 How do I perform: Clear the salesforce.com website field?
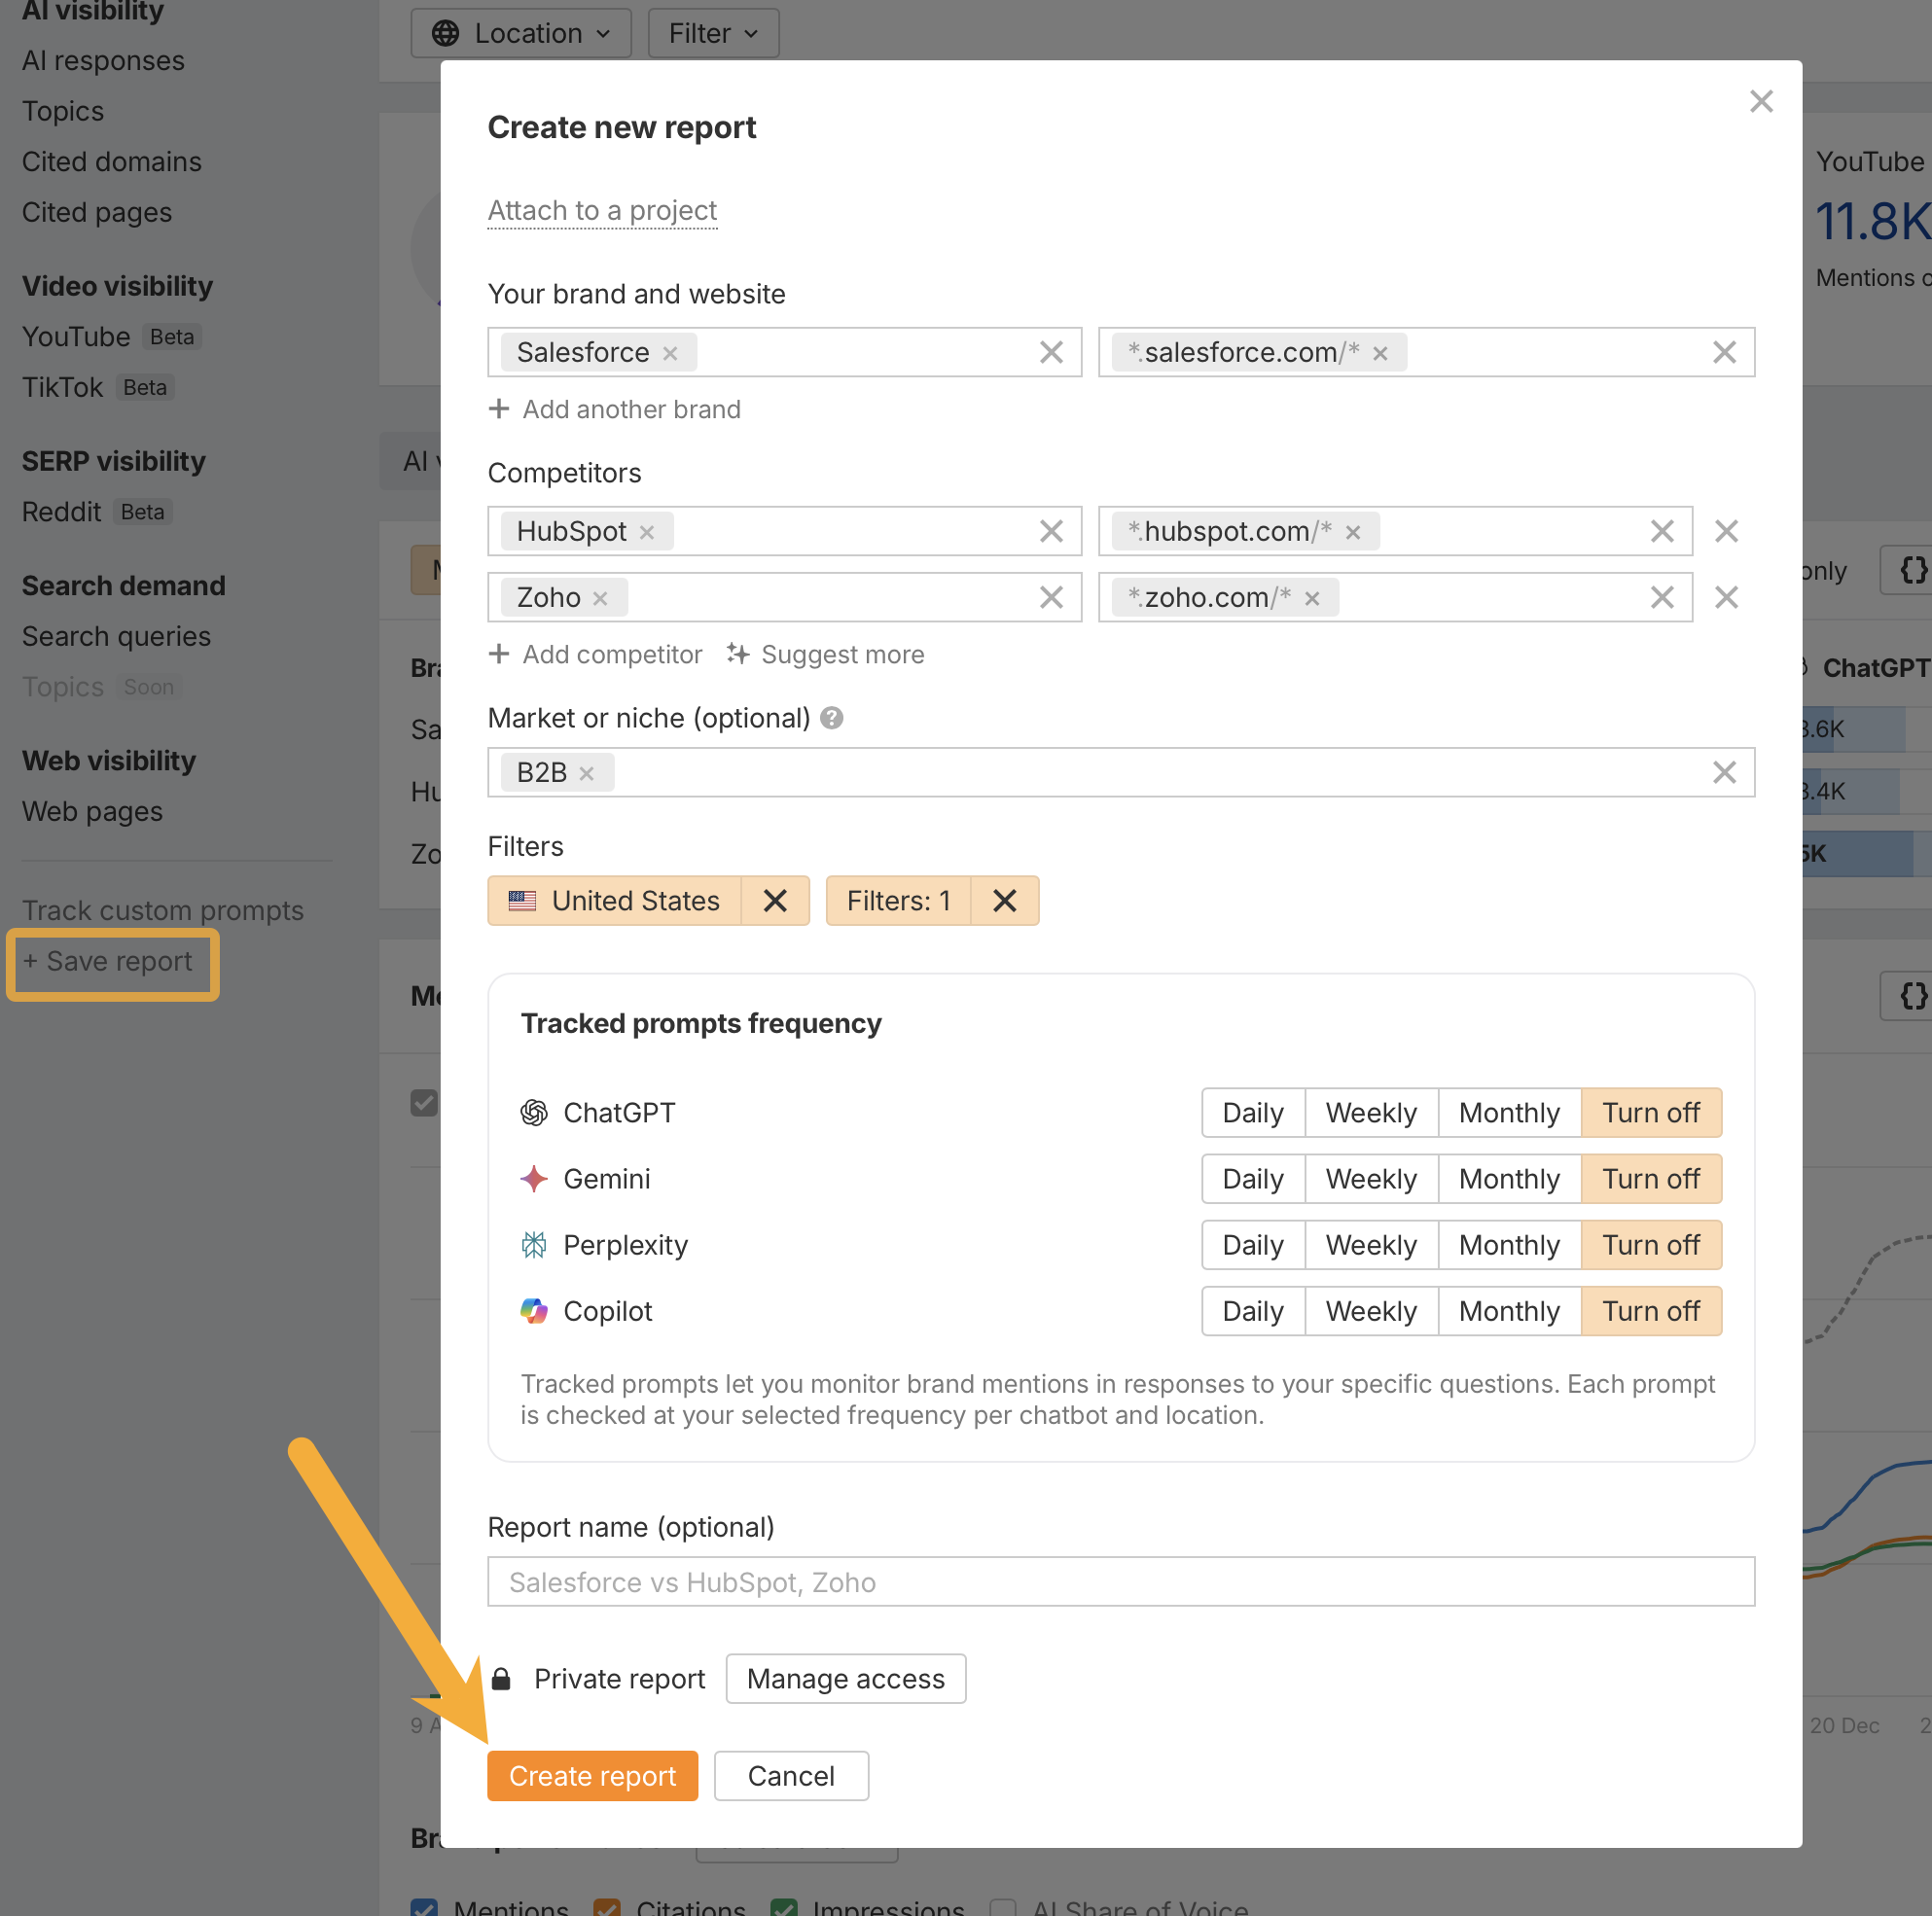tap(1723, 352)
